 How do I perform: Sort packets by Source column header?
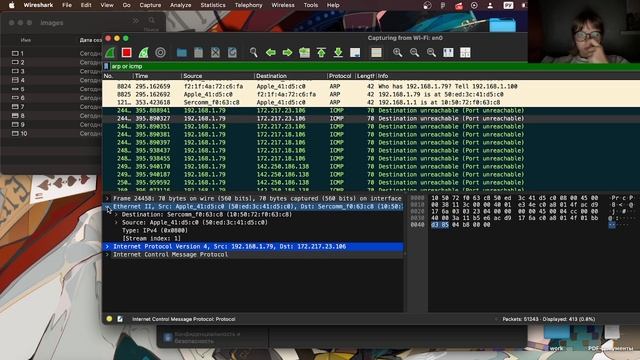218,76
